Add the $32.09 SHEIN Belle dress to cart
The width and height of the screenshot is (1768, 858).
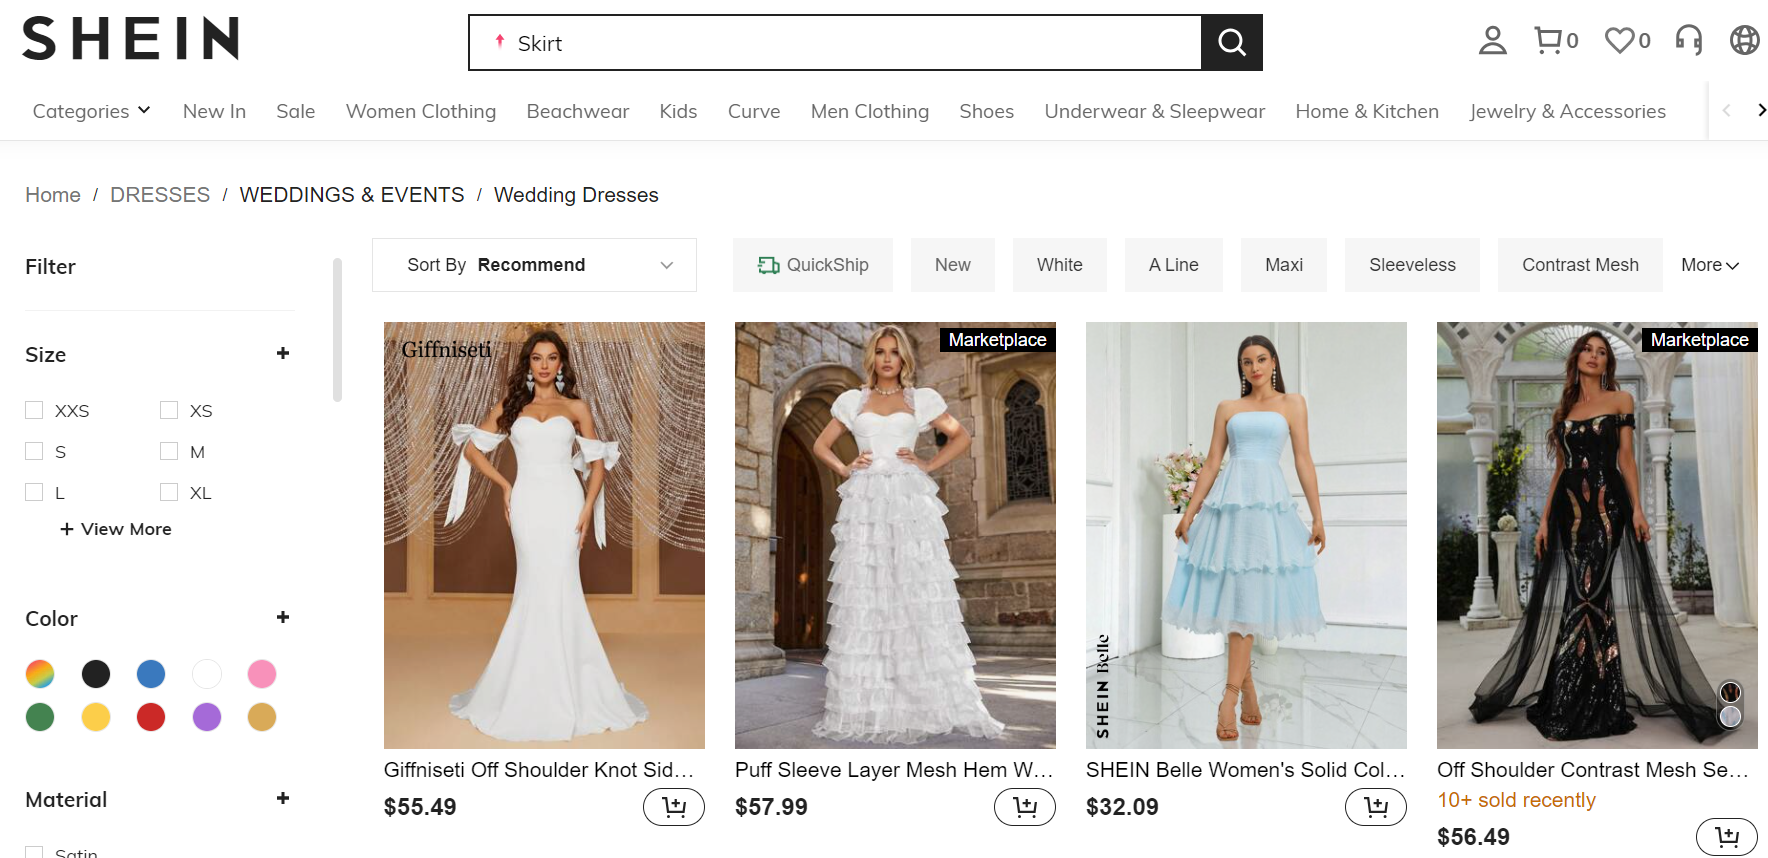pos(1375,806)
